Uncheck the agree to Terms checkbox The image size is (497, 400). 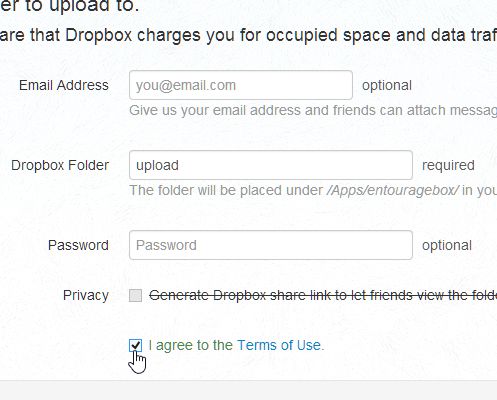click(135, 345)
